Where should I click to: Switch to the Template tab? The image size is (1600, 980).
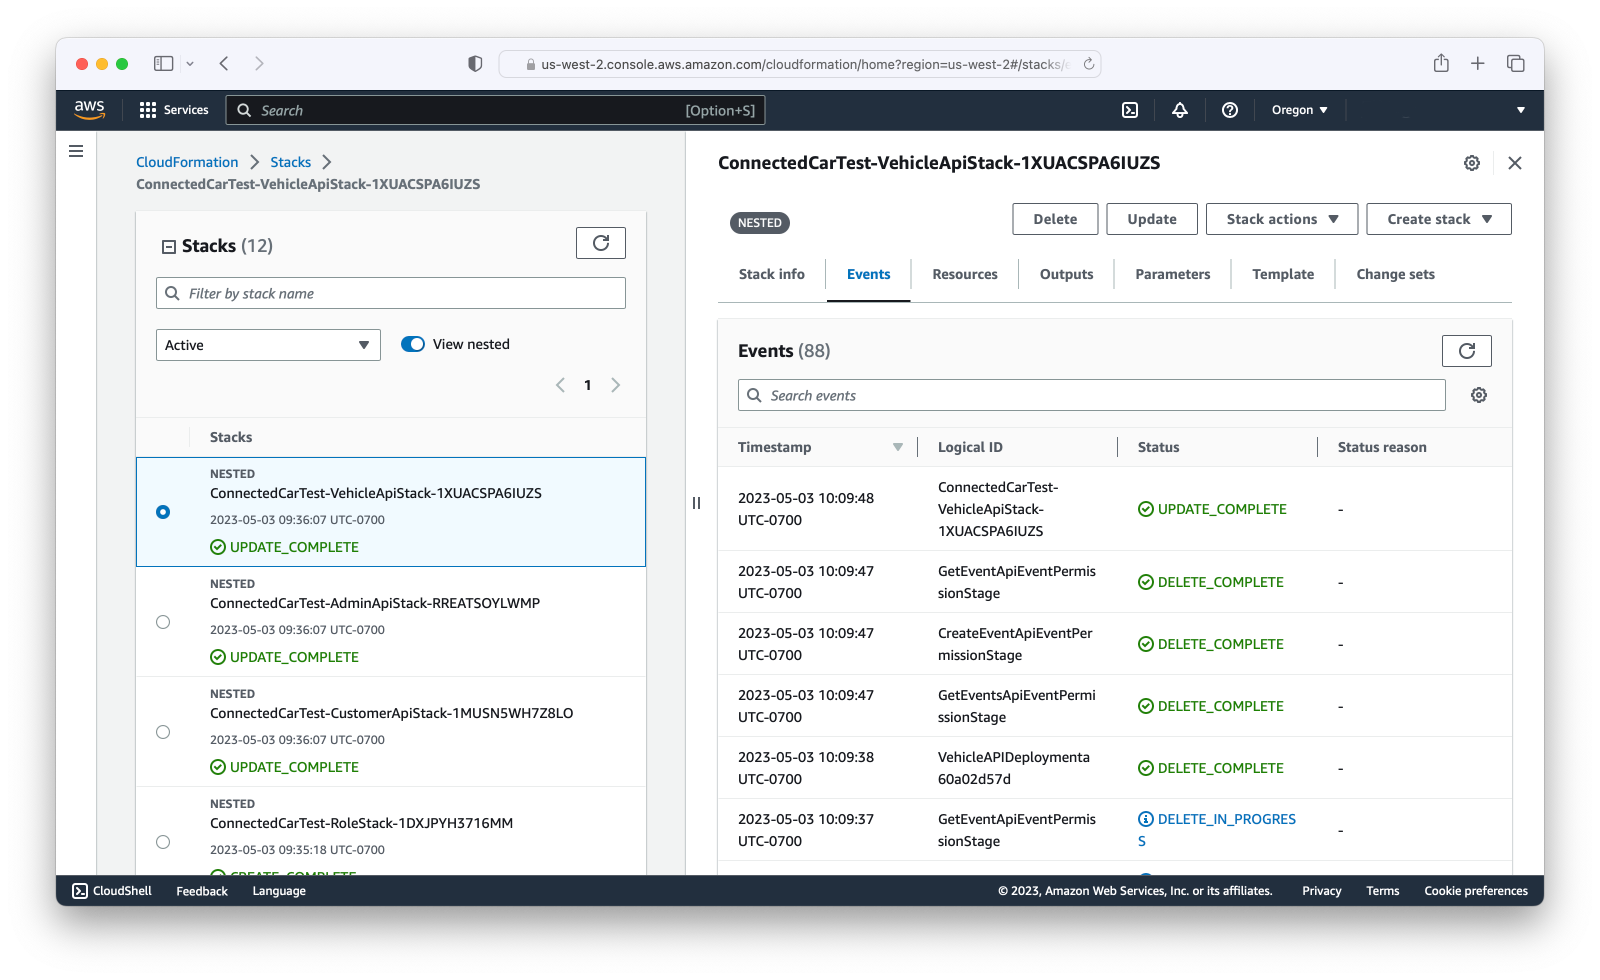click(x=1283, y=274)
